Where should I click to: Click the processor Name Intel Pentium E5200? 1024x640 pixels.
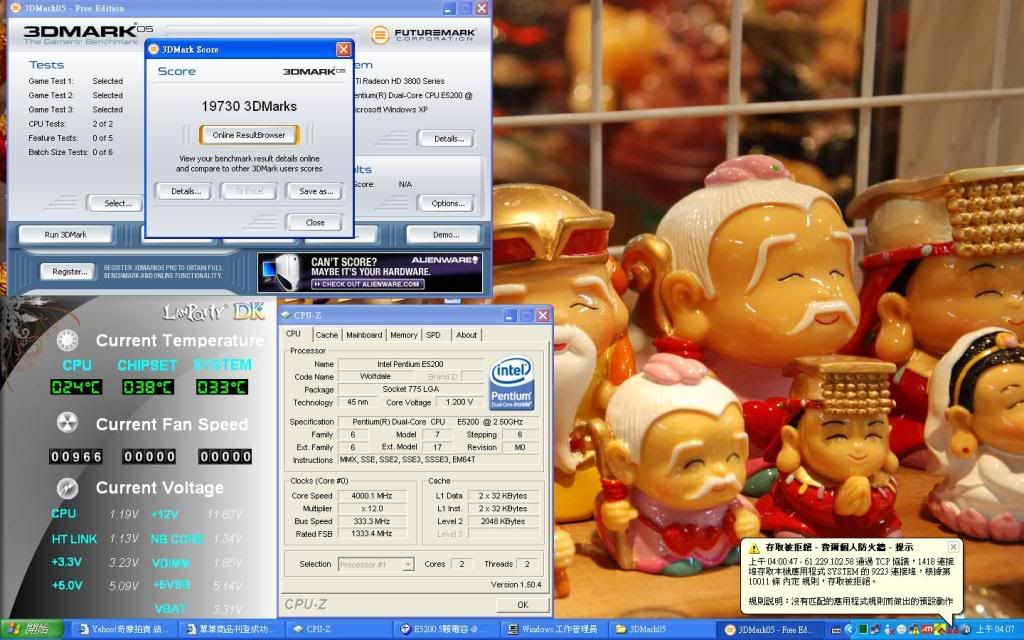tap(411, 364)
